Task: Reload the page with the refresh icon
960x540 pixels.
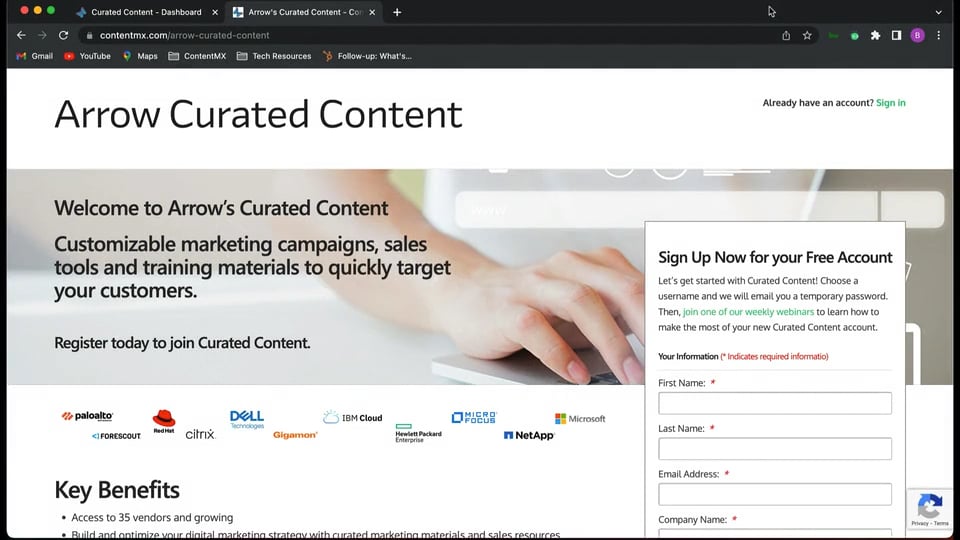Action: [x=63, y=36]
